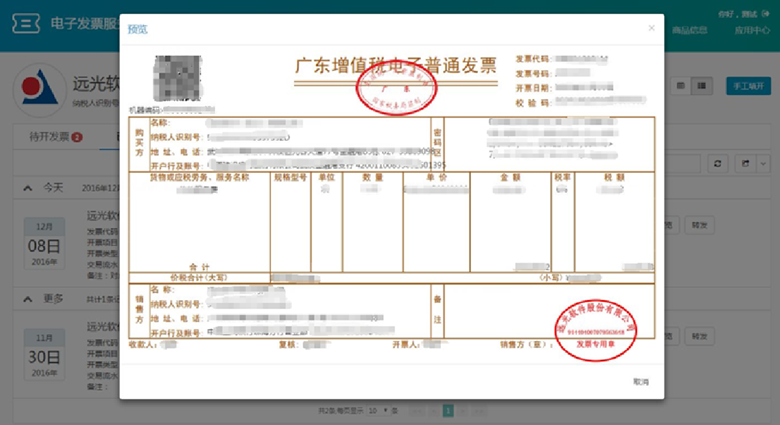Viewport: 780px width, 425px height.
Task: Click the 远光 company logo avatar
Action: [36, 89]
